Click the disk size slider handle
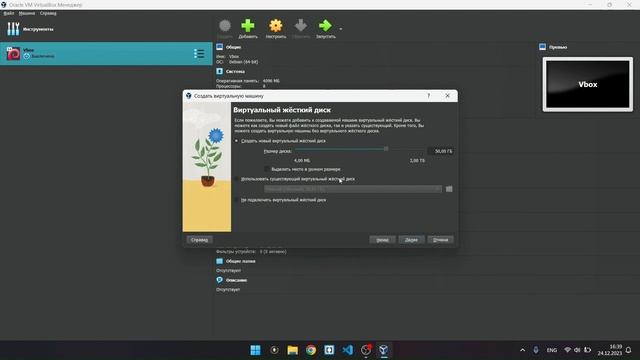Screen dimensions: 640x360 point(386,149)
